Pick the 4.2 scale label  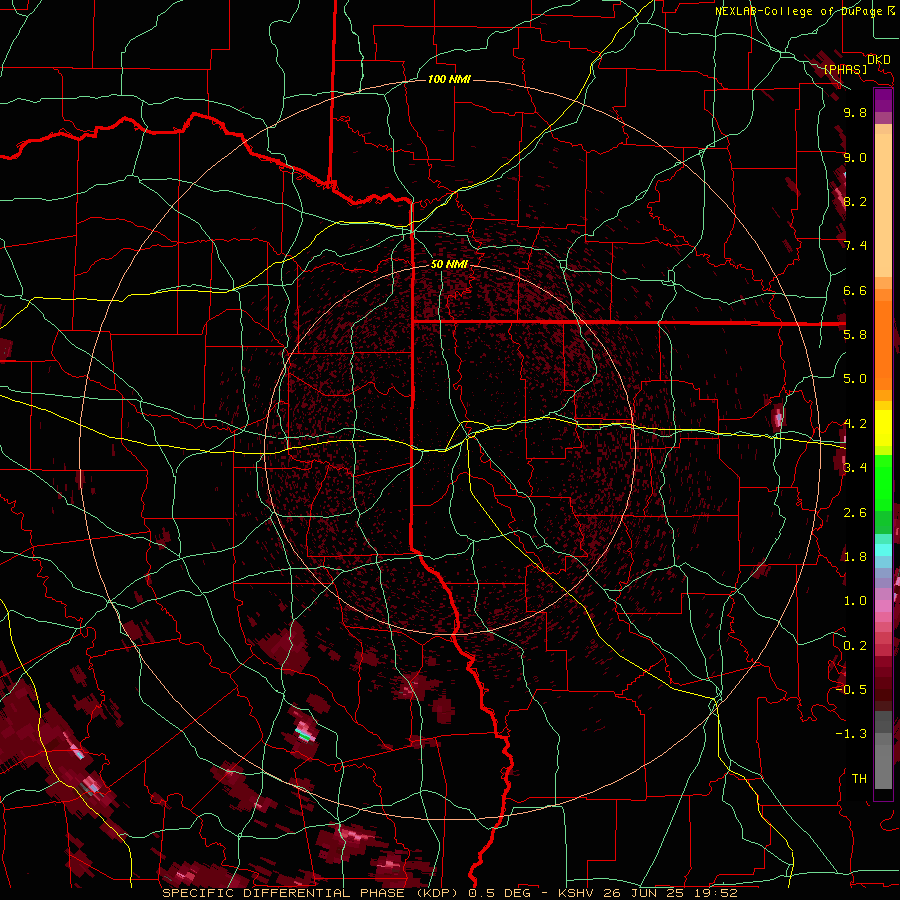(x=855, y=424)
